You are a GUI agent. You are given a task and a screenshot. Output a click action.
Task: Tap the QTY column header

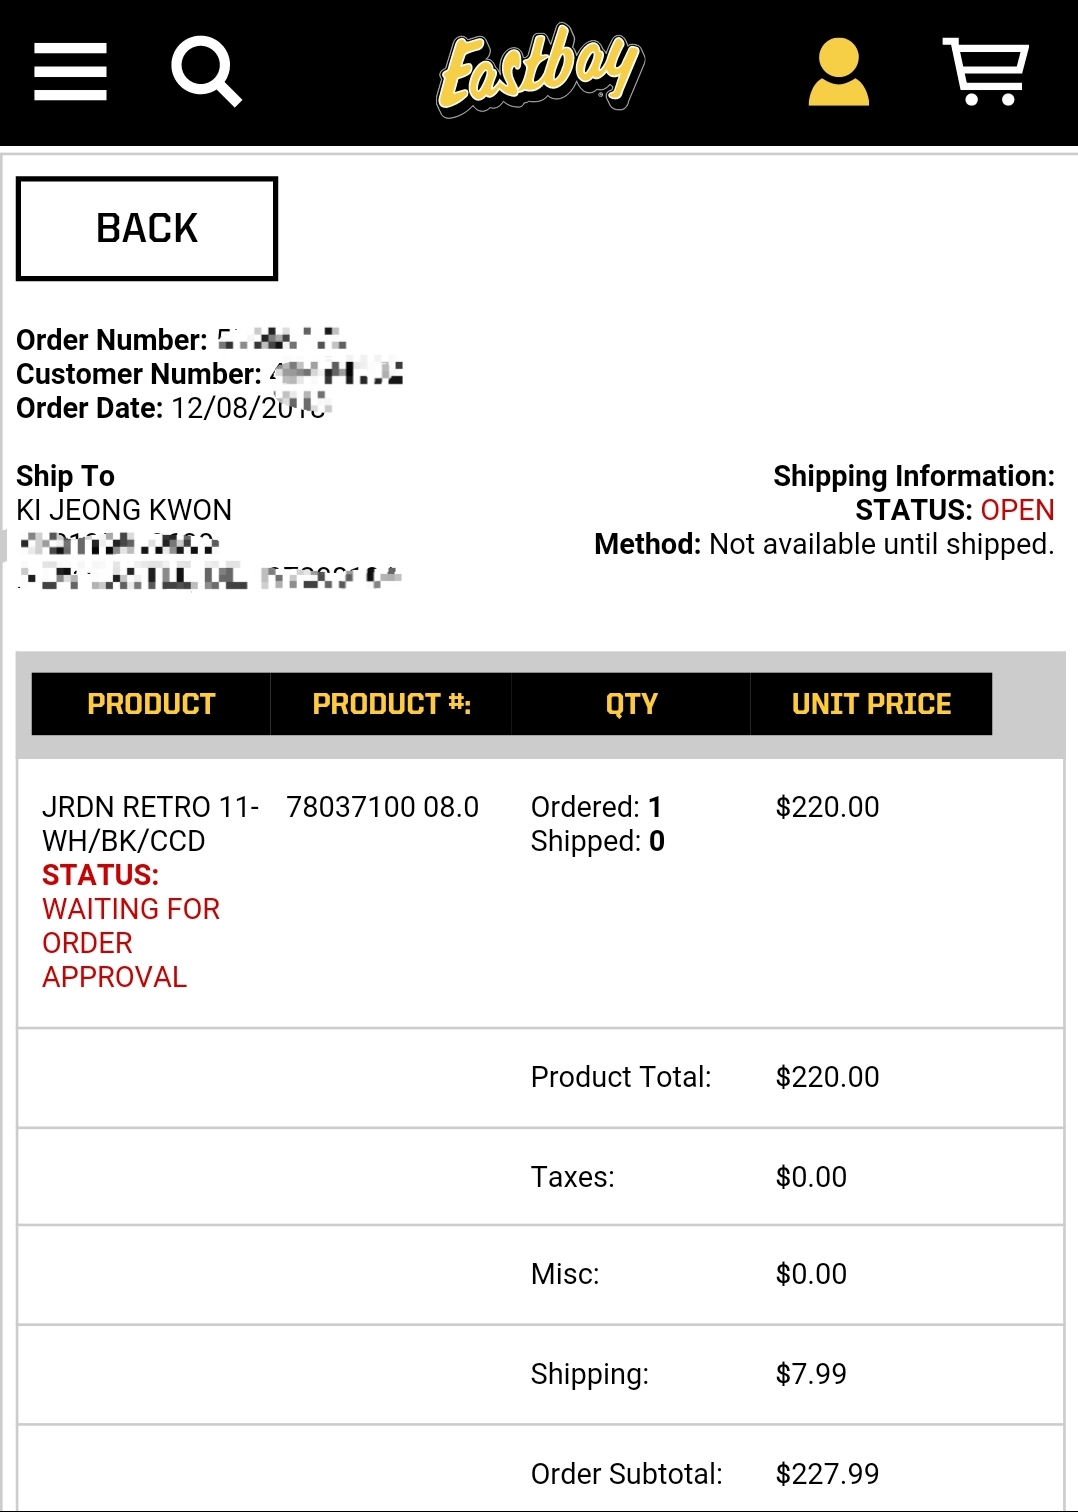[631, 704]
